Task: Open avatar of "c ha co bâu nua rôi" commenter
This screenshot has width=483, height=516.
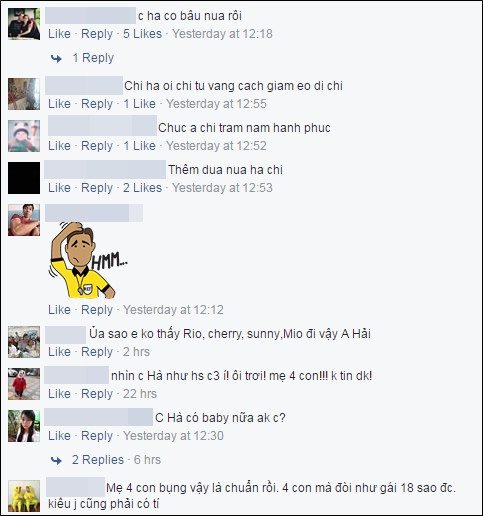Action: (x=24, y=24)
